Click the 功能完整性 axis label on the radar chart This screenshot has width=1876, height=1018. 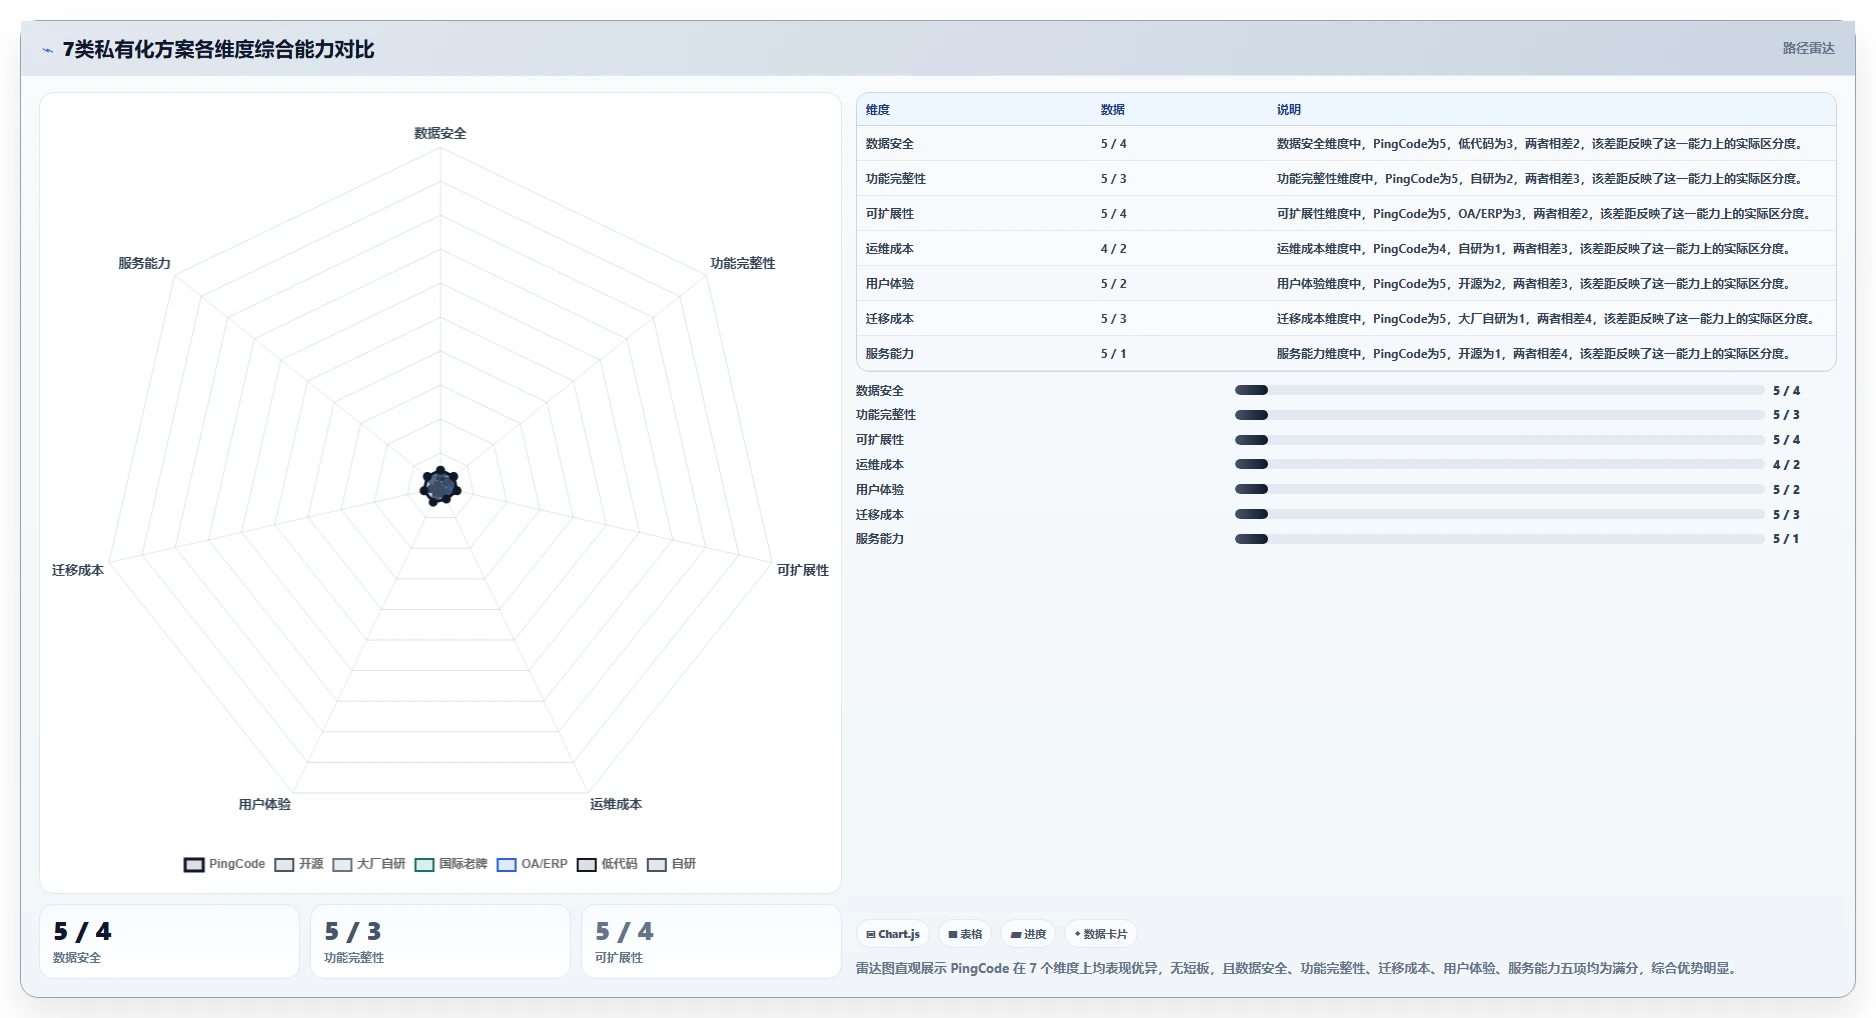point(743,263)
